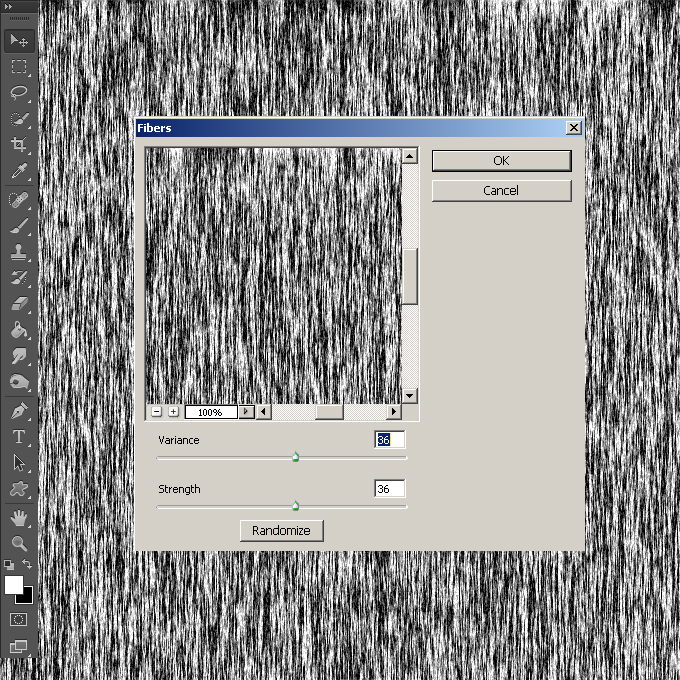Image resolution: width=680 pixels, height=680 pixels.
Task: Select the Quick Selection tool
Action: pos(19,118)
